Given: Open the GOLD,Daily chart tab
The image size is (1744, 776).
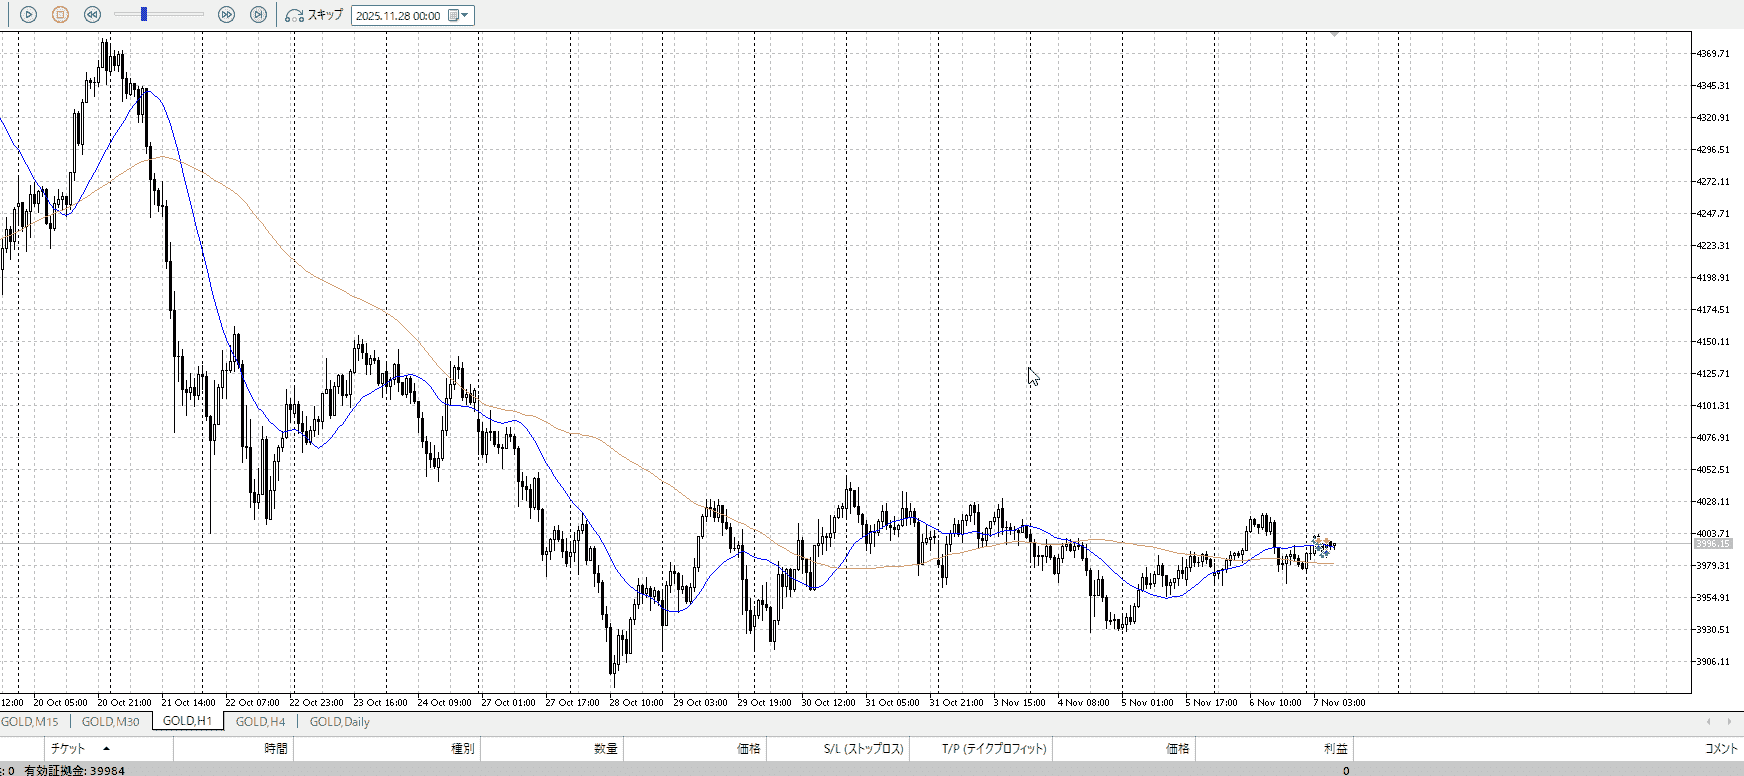Looking at the screenshot, I should [339, 721].
